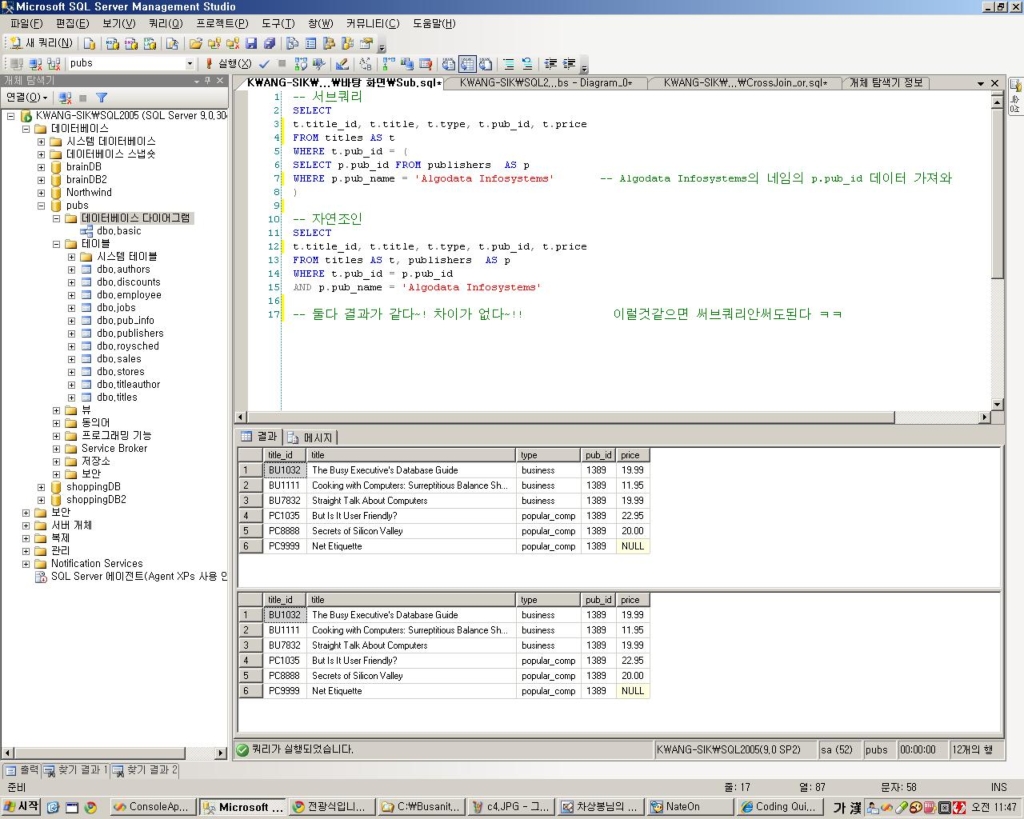Switch to the Messages (메시지) results tab
Viewport: 1024px width, 819px height.
click(311, 437)
